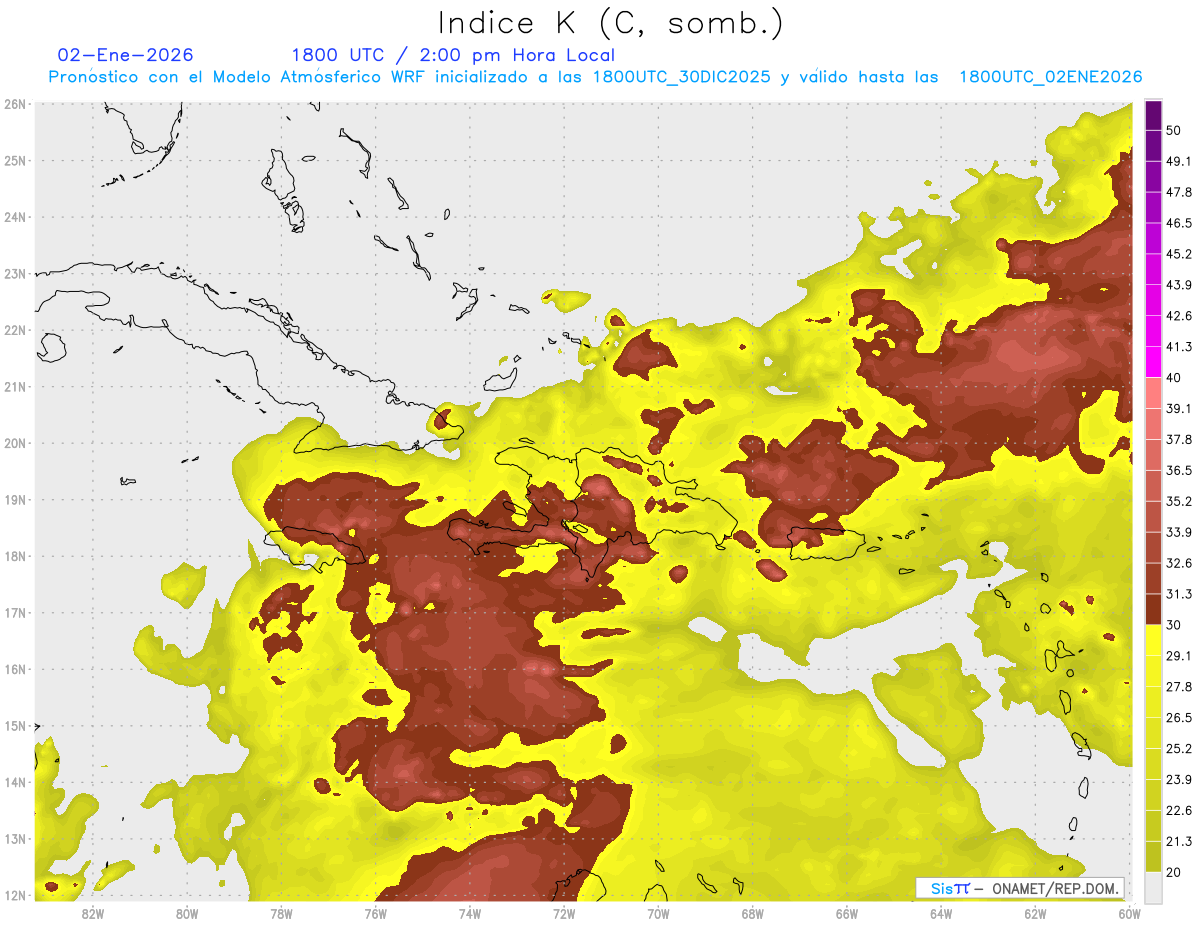
Task: Click the colorbar value '27.8'
Action: [1178, 687]
